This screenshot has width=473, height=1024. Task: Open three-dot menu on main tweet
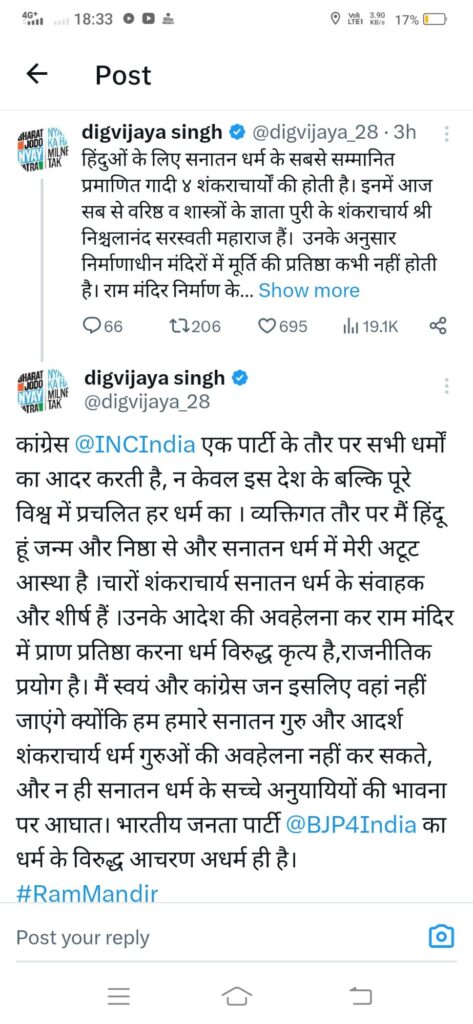tap(446, 385)
